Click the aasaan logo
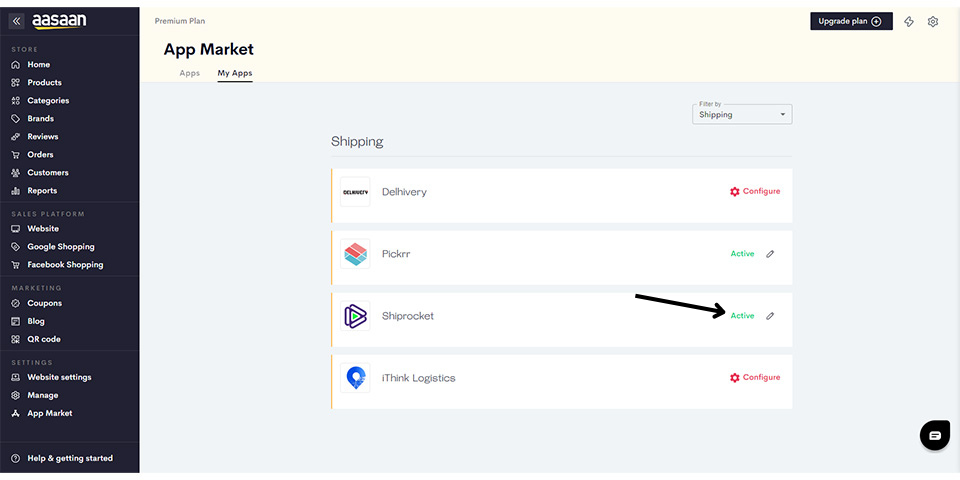 59,21
